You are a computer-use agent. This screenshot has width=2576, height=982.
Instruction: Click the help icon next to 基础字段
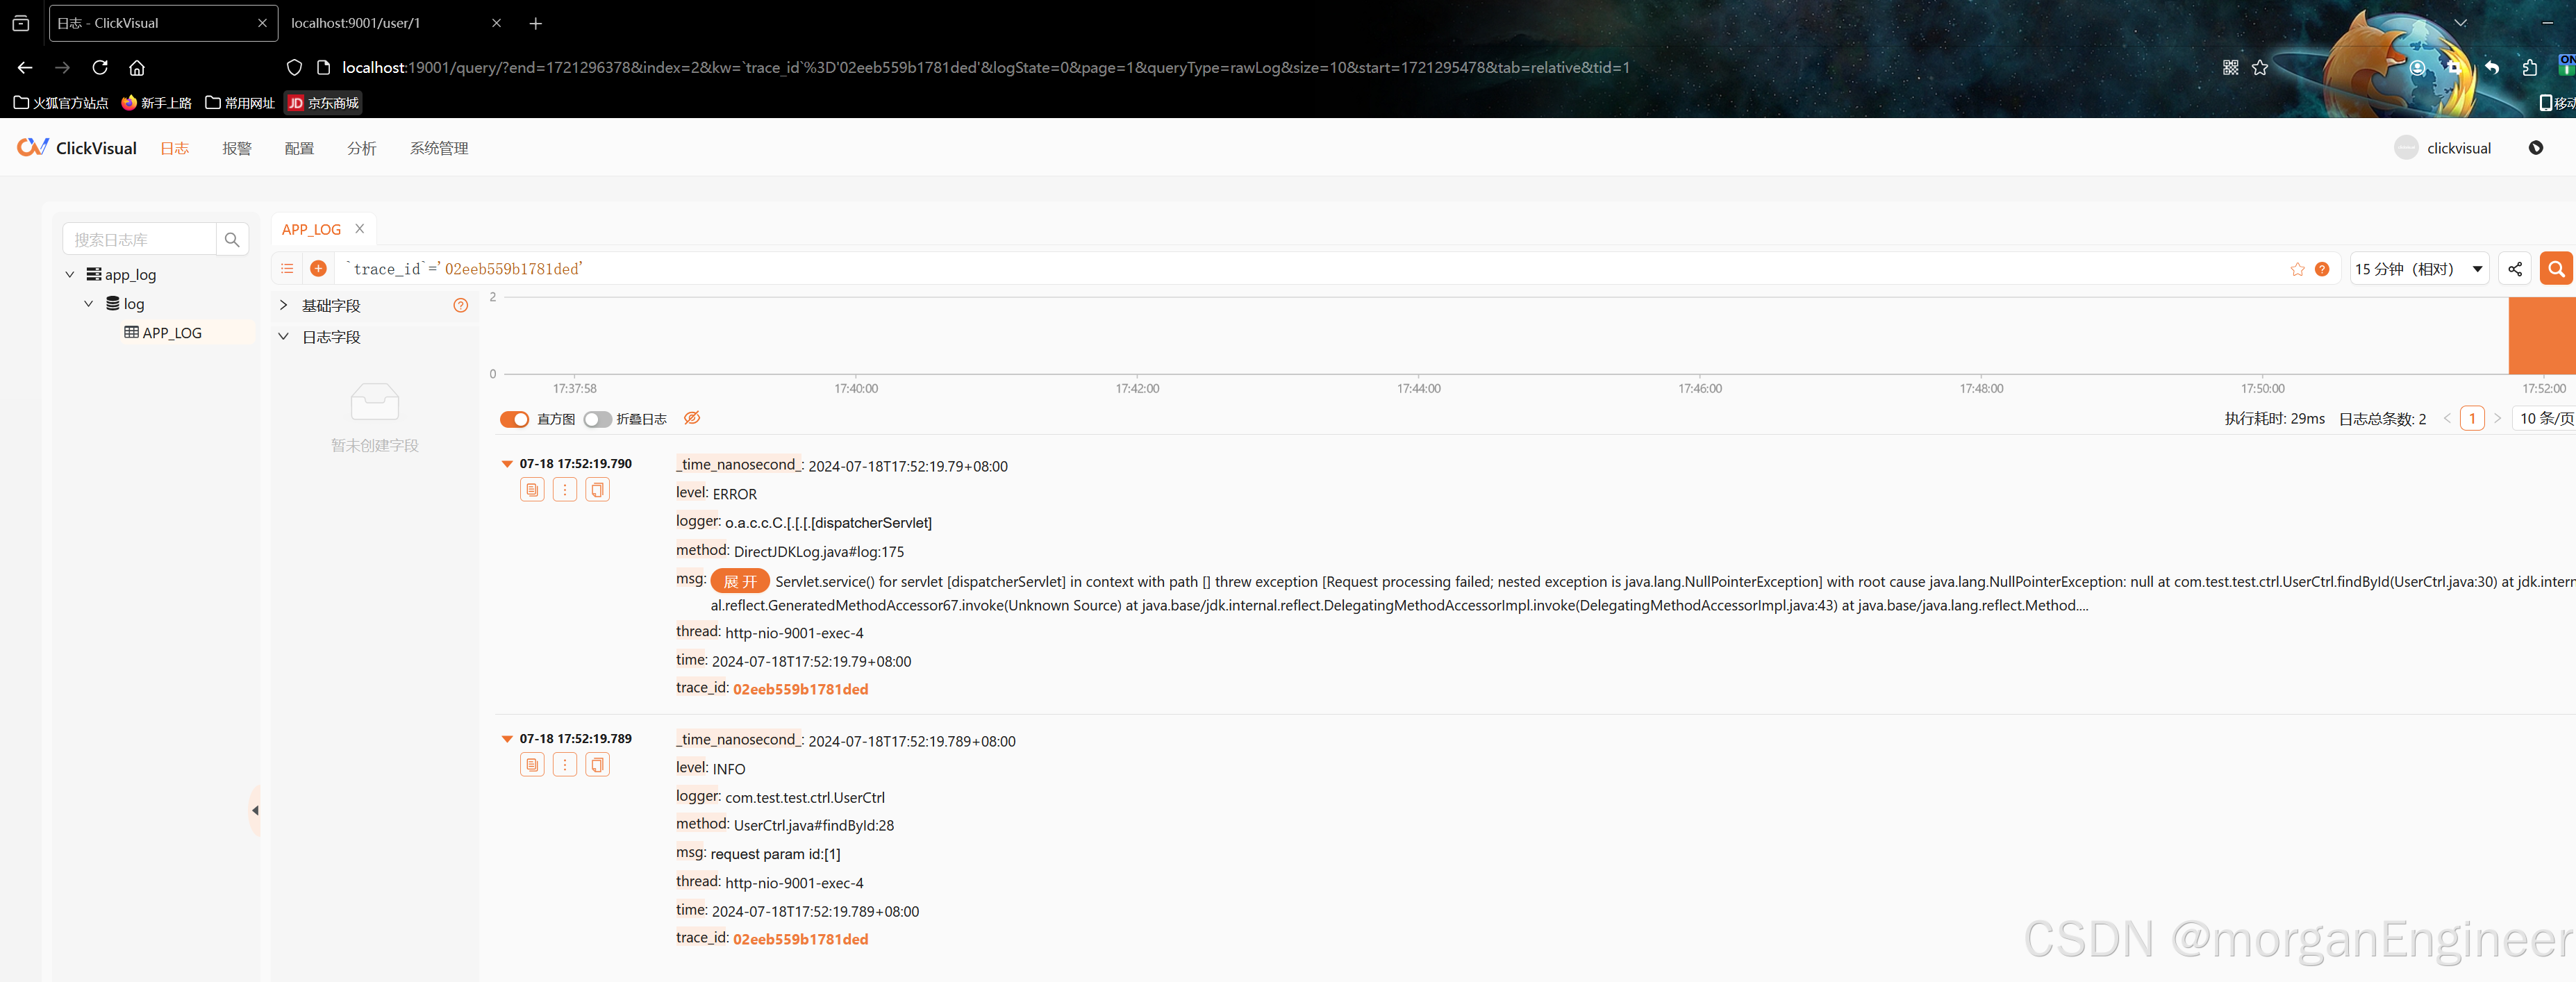click(460, 305)
